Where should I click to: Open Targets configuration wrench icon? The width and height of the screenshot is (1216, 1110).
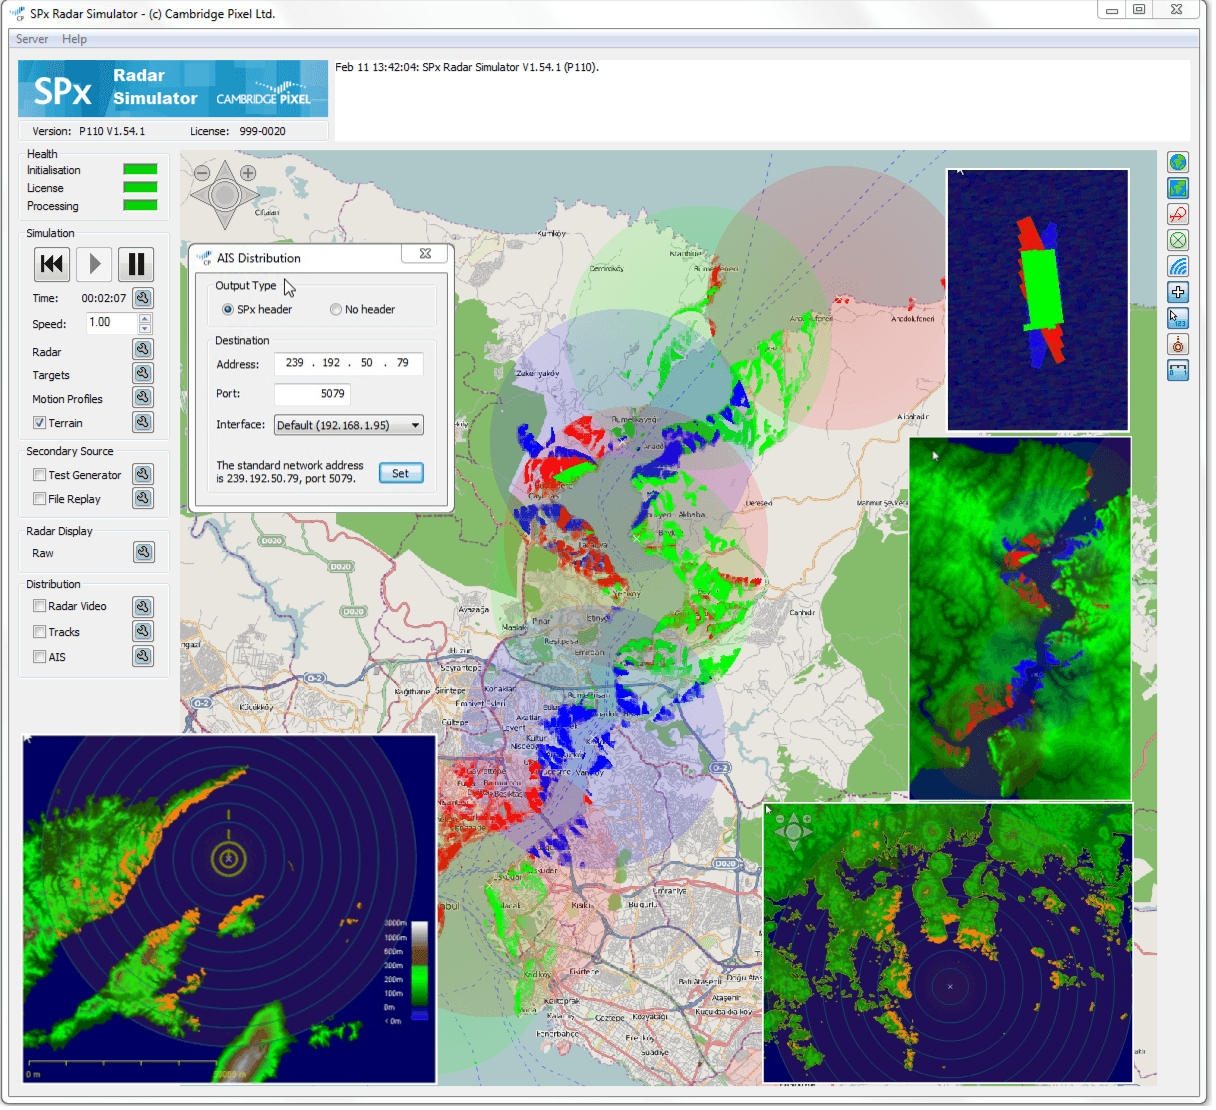143,373
